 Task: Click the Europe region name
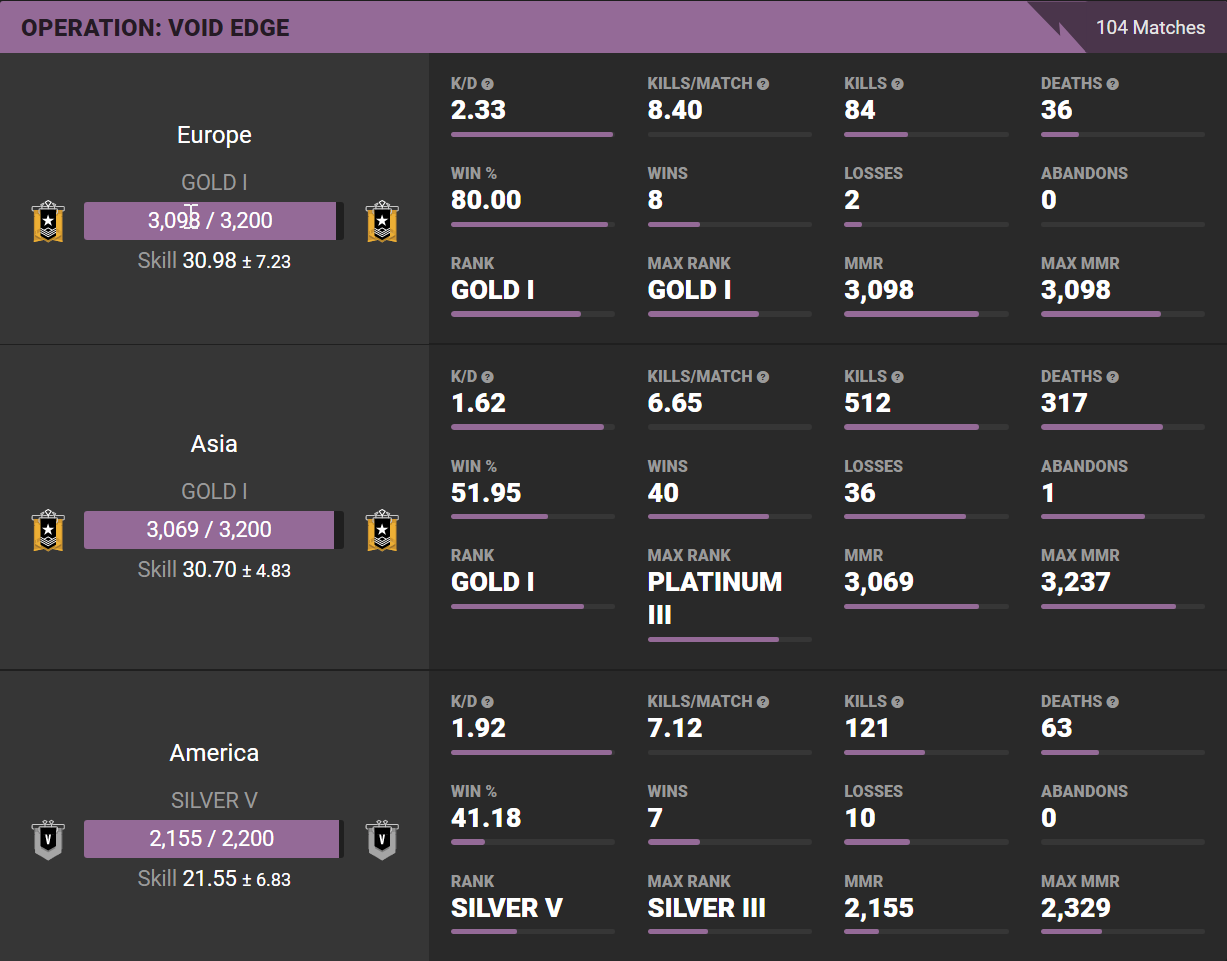214,135
